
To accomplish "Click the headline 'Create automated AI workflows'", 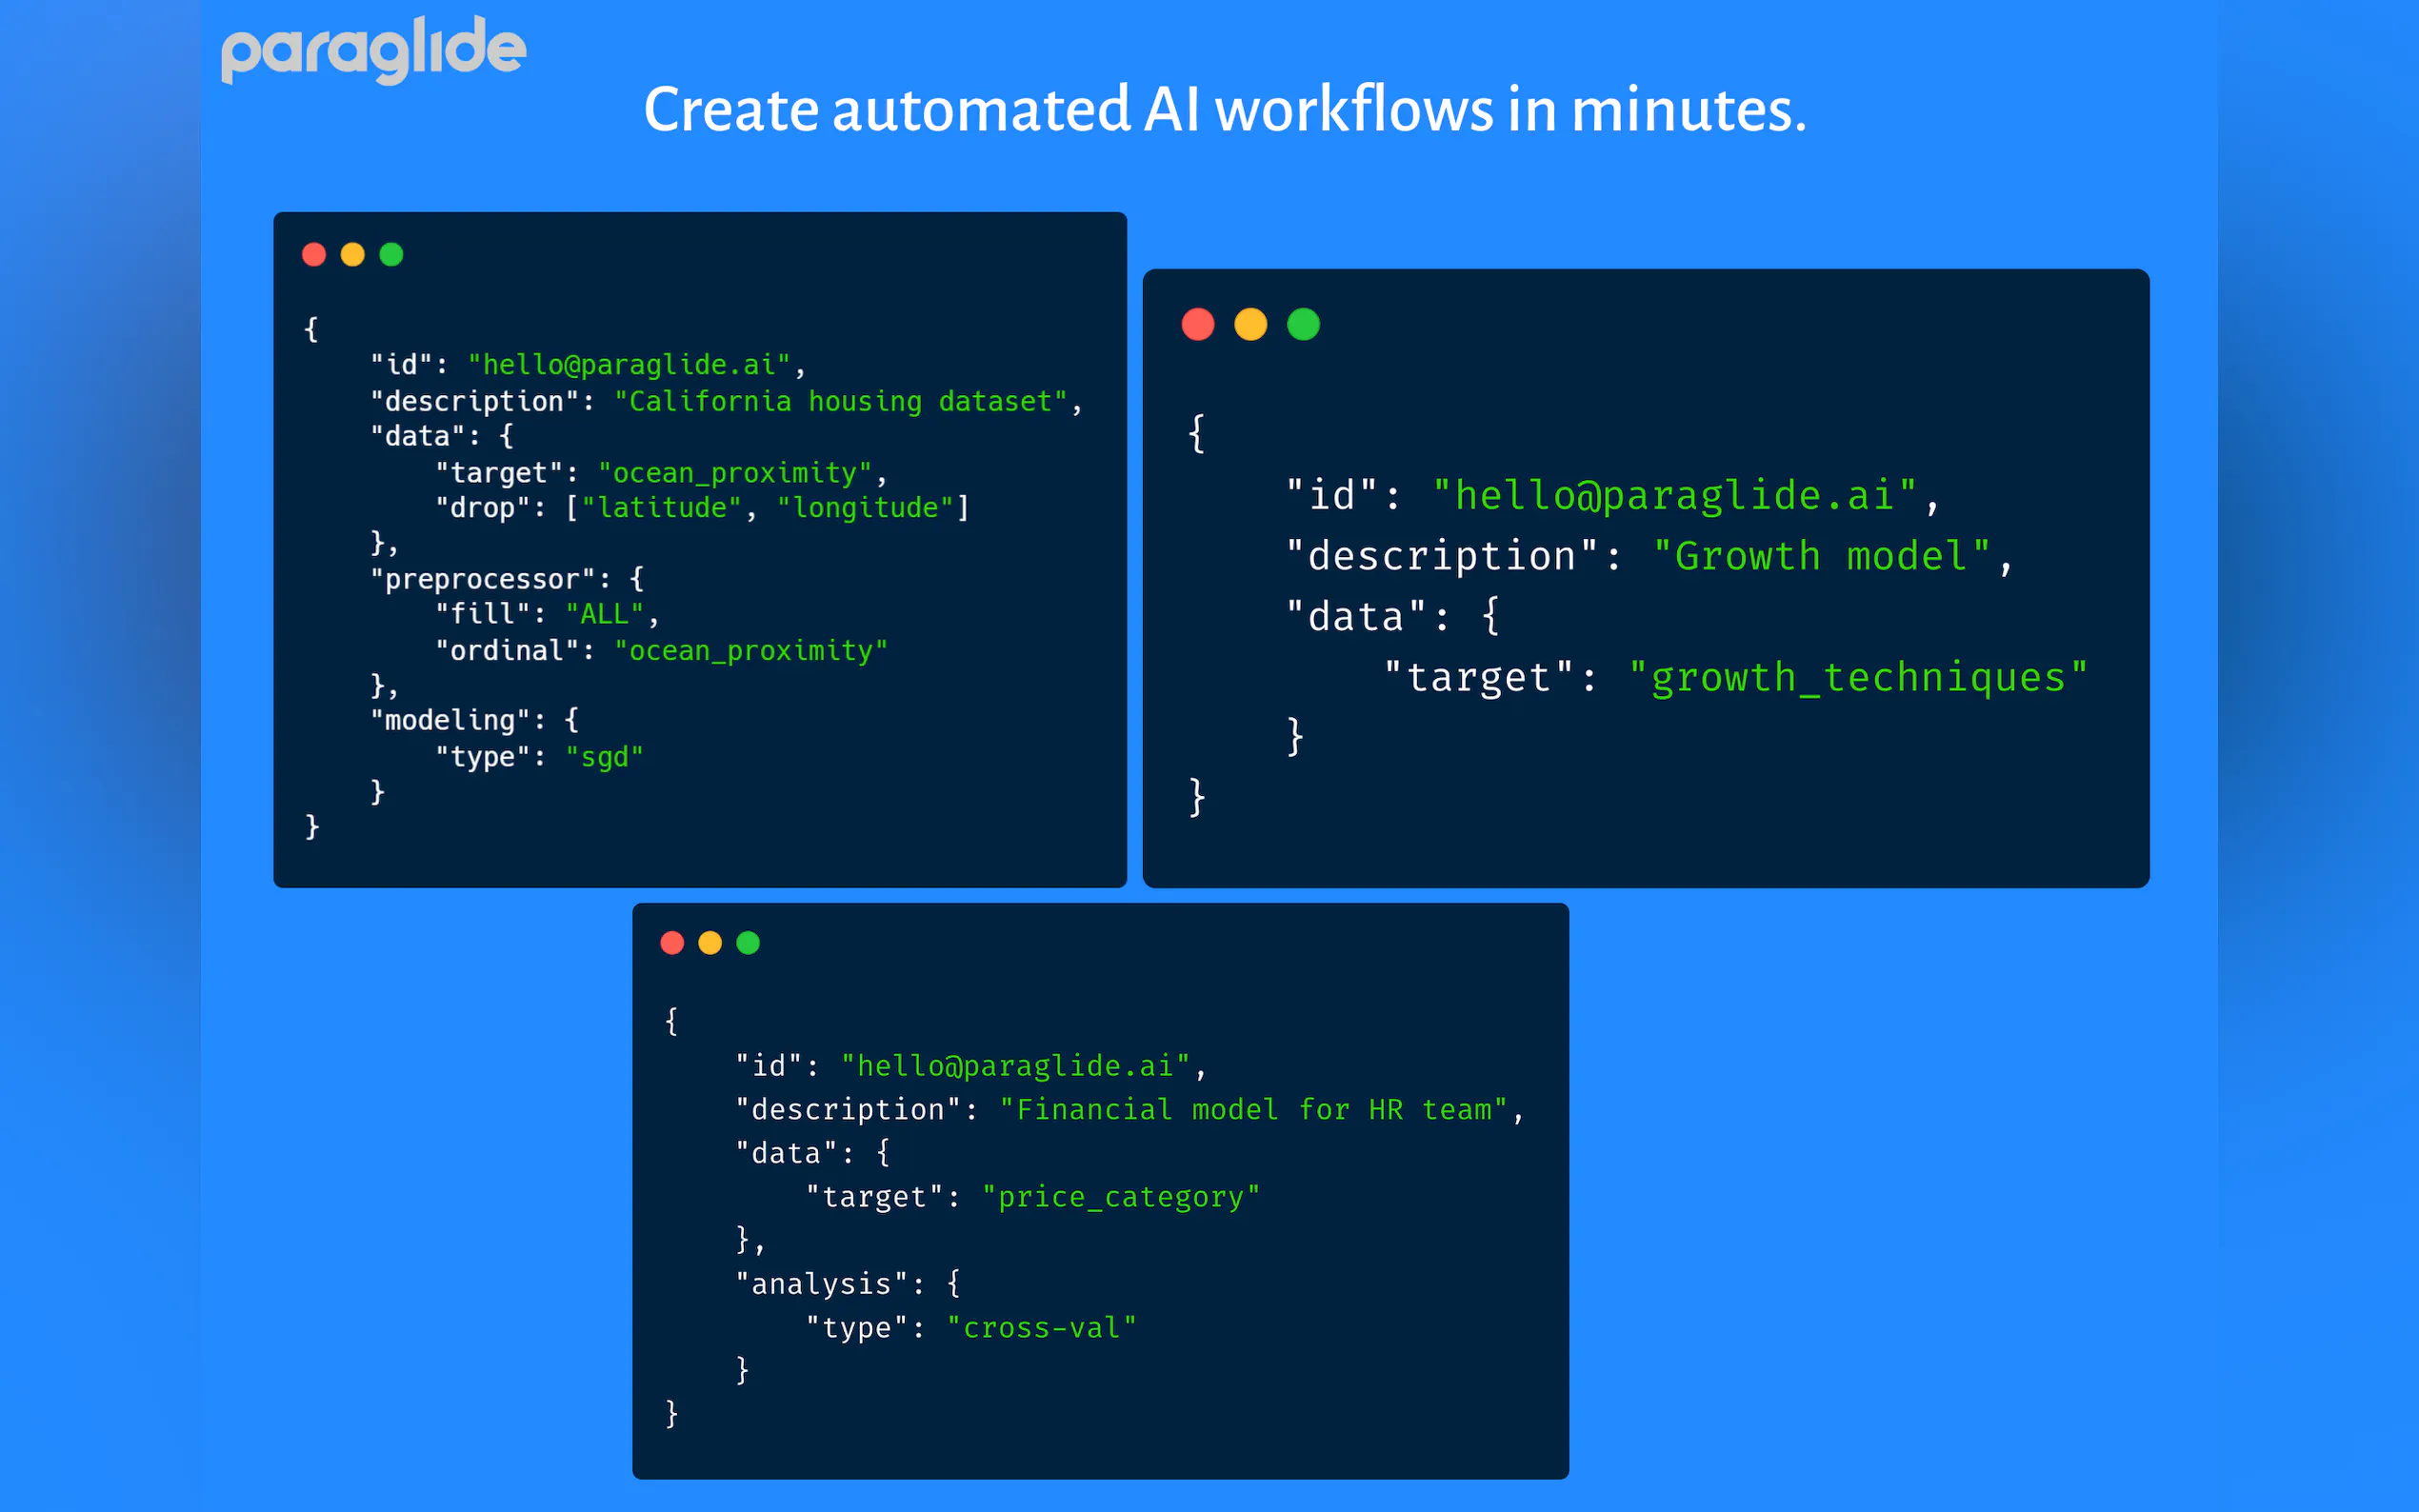I will 1224,110.
